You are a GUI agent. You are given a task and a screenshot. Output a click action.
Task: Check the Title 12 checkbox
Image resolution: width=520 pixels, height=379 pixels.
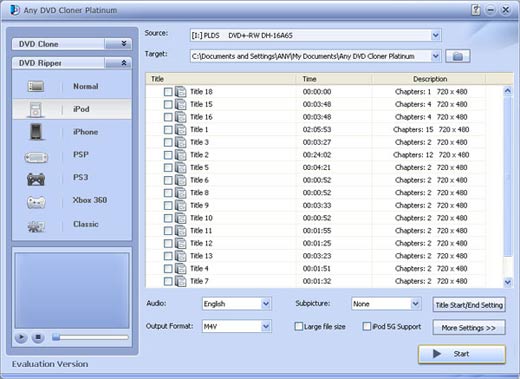[x=168, y=244]
